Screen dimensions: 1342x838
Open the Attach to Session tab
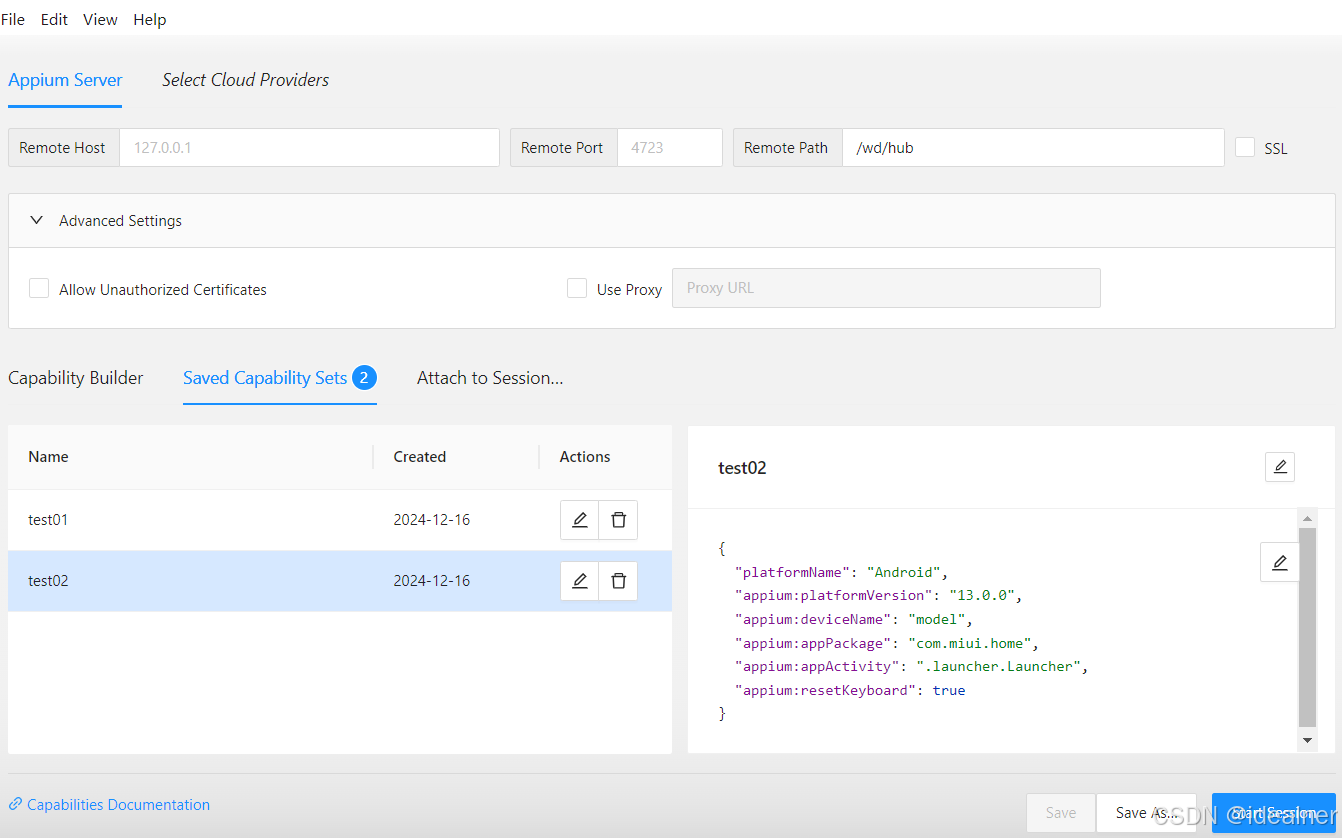pos(490,378)
